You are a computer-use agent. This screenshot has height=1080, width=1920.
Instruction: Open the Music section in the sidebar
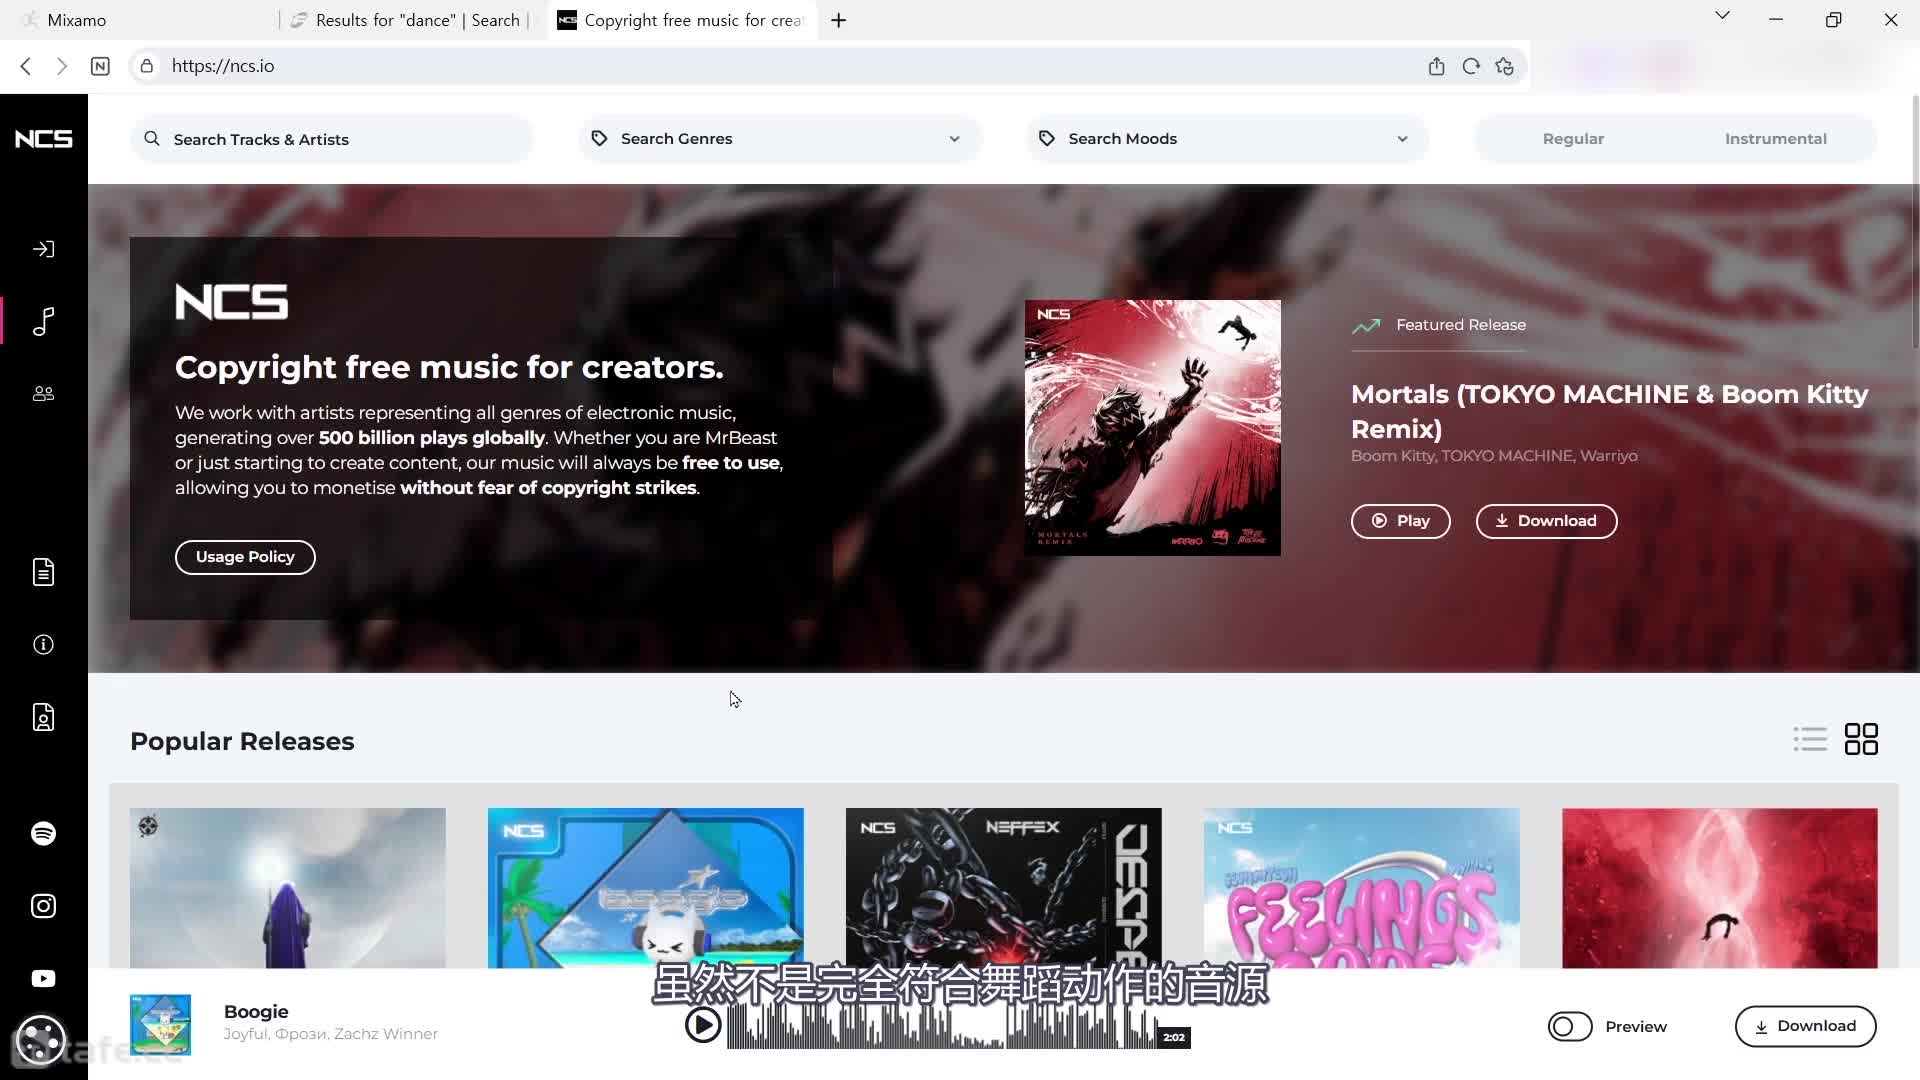click(43, 322)
